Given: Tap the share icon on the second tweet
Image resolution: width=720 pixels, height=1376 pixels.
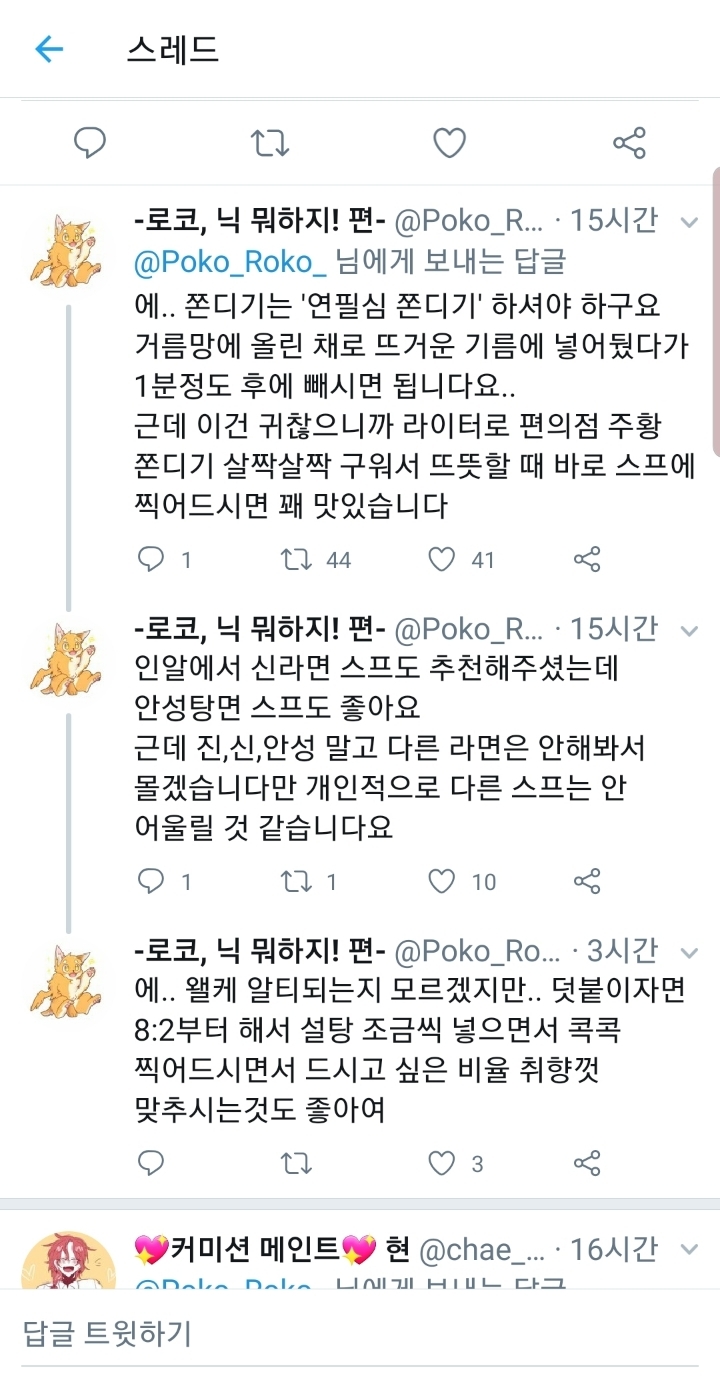Looking at the screenshot, I should tap(587, 881).
